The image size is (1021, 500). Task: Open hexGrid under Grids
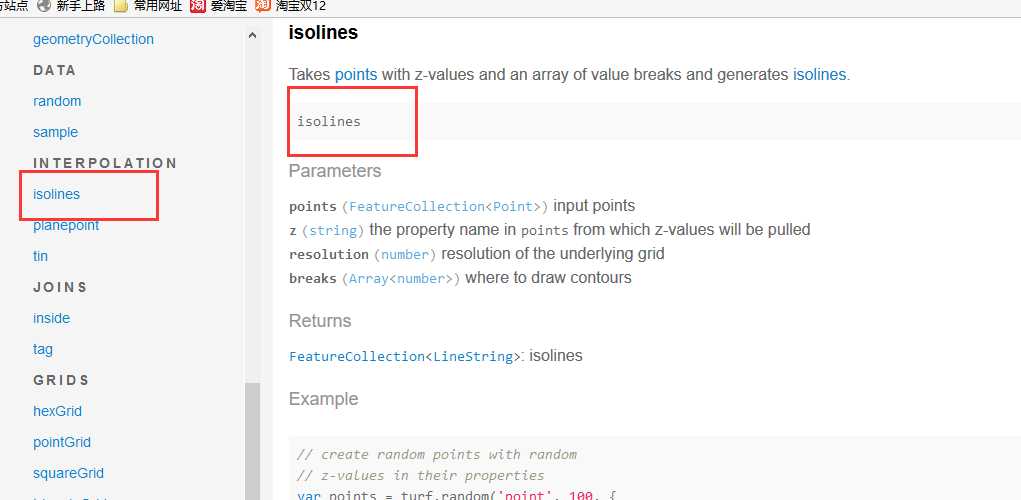click(x=57, y=411)
